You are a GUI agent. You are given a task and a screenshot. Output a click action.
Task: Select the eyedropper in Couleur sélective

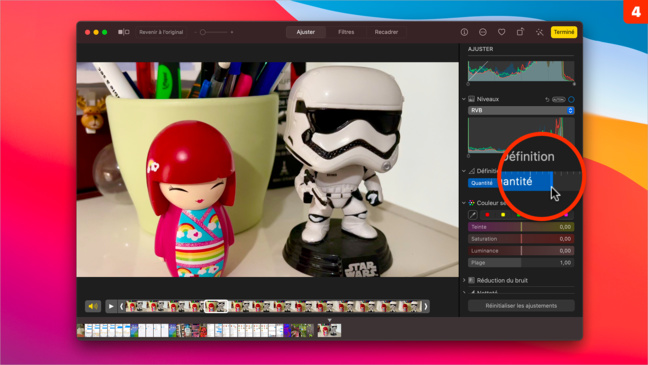[x=473, y=215]
